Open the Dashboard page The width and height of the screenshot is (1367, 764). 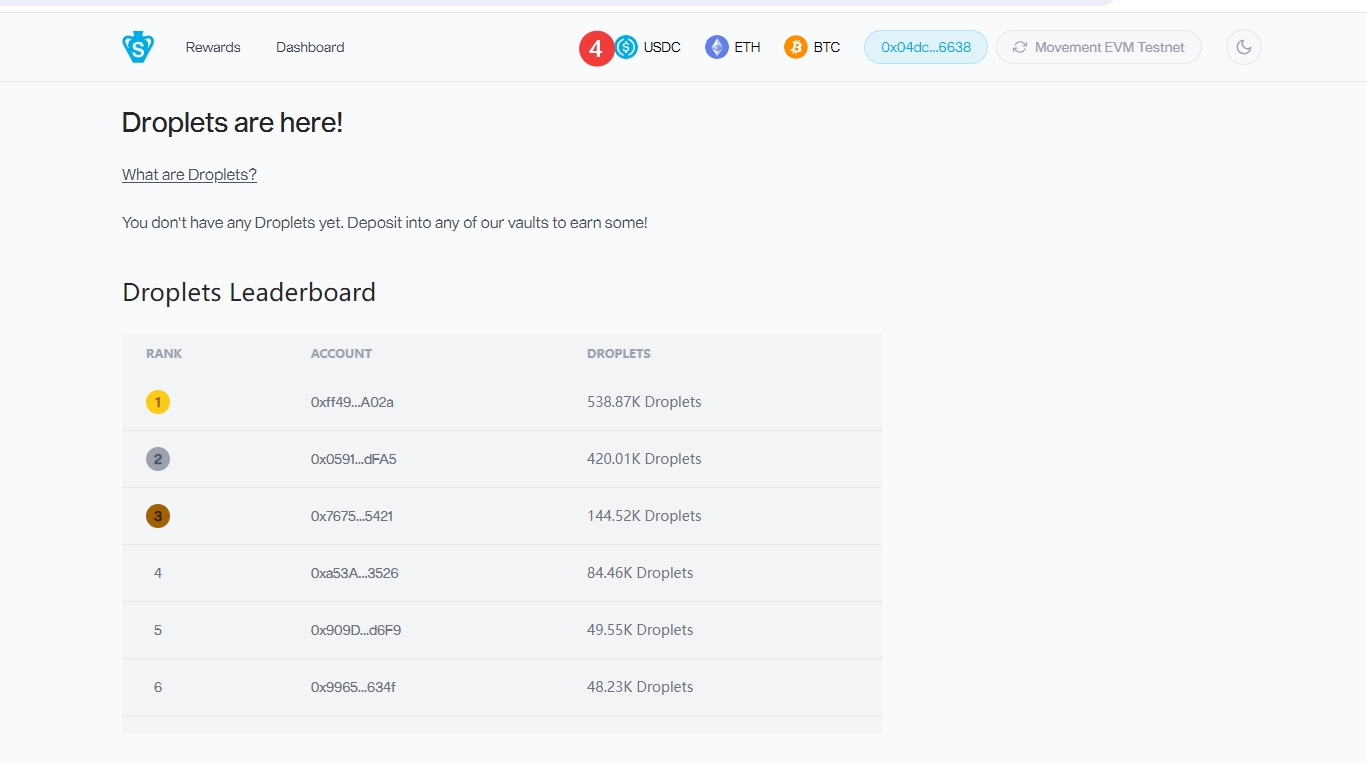(x=310, y=47)
